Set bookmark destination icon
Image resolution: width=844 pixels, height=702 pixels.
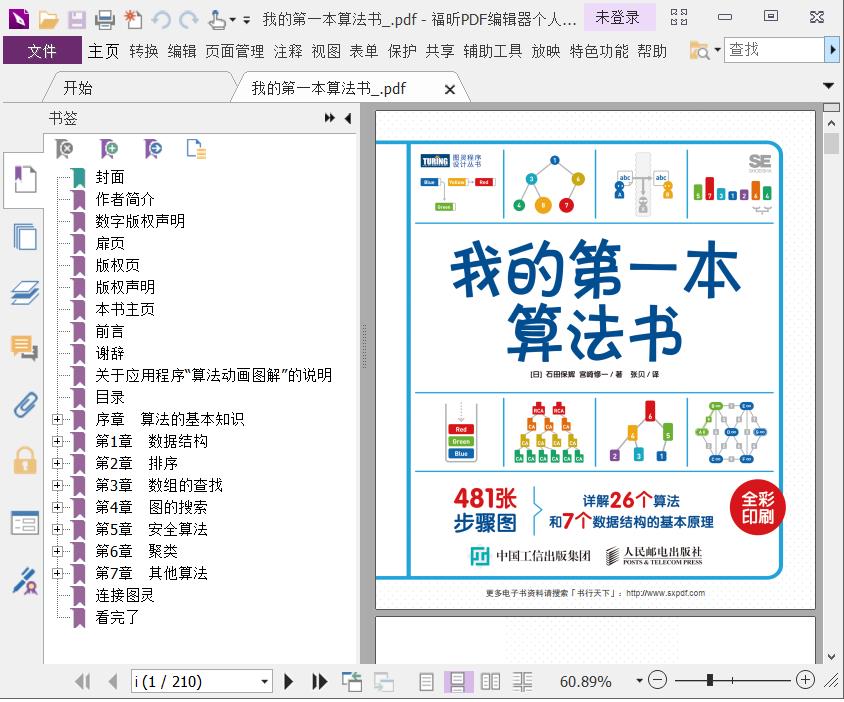(153, 149)
